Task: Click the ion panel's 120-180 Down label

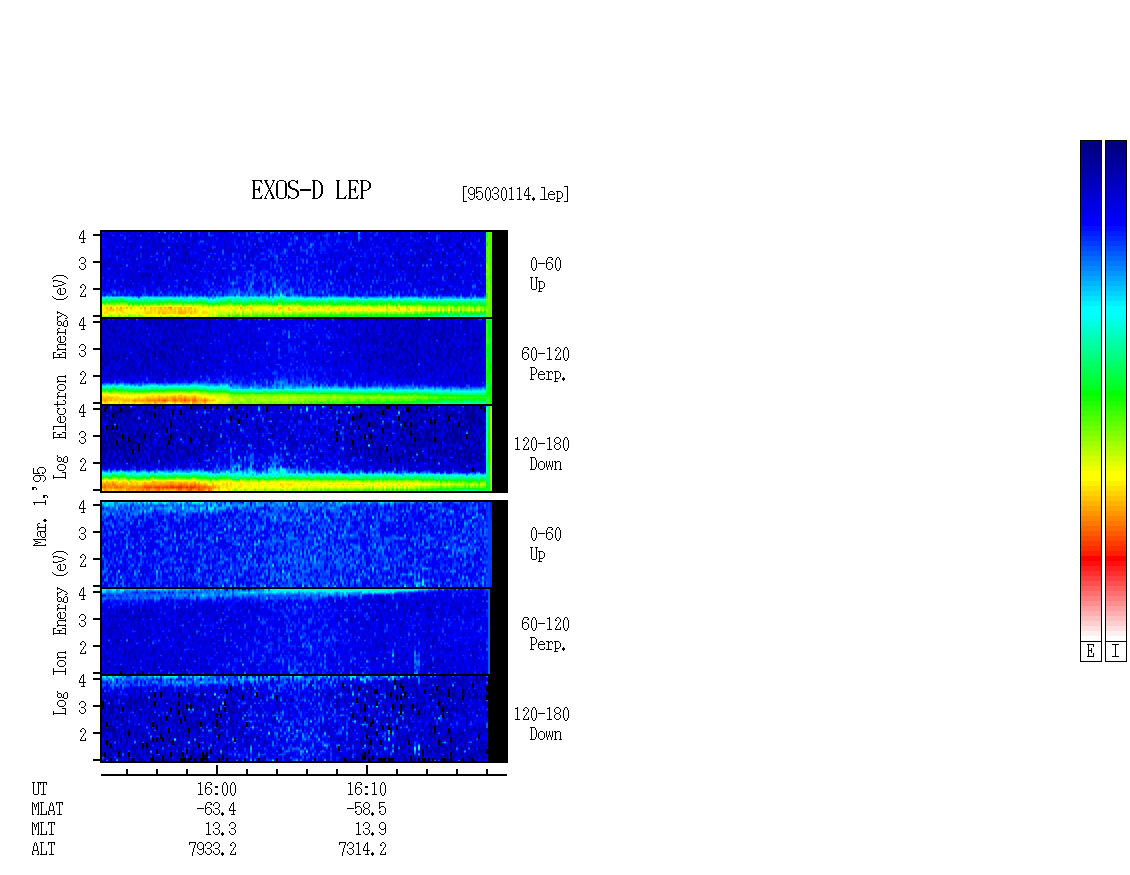Action: 541,724
